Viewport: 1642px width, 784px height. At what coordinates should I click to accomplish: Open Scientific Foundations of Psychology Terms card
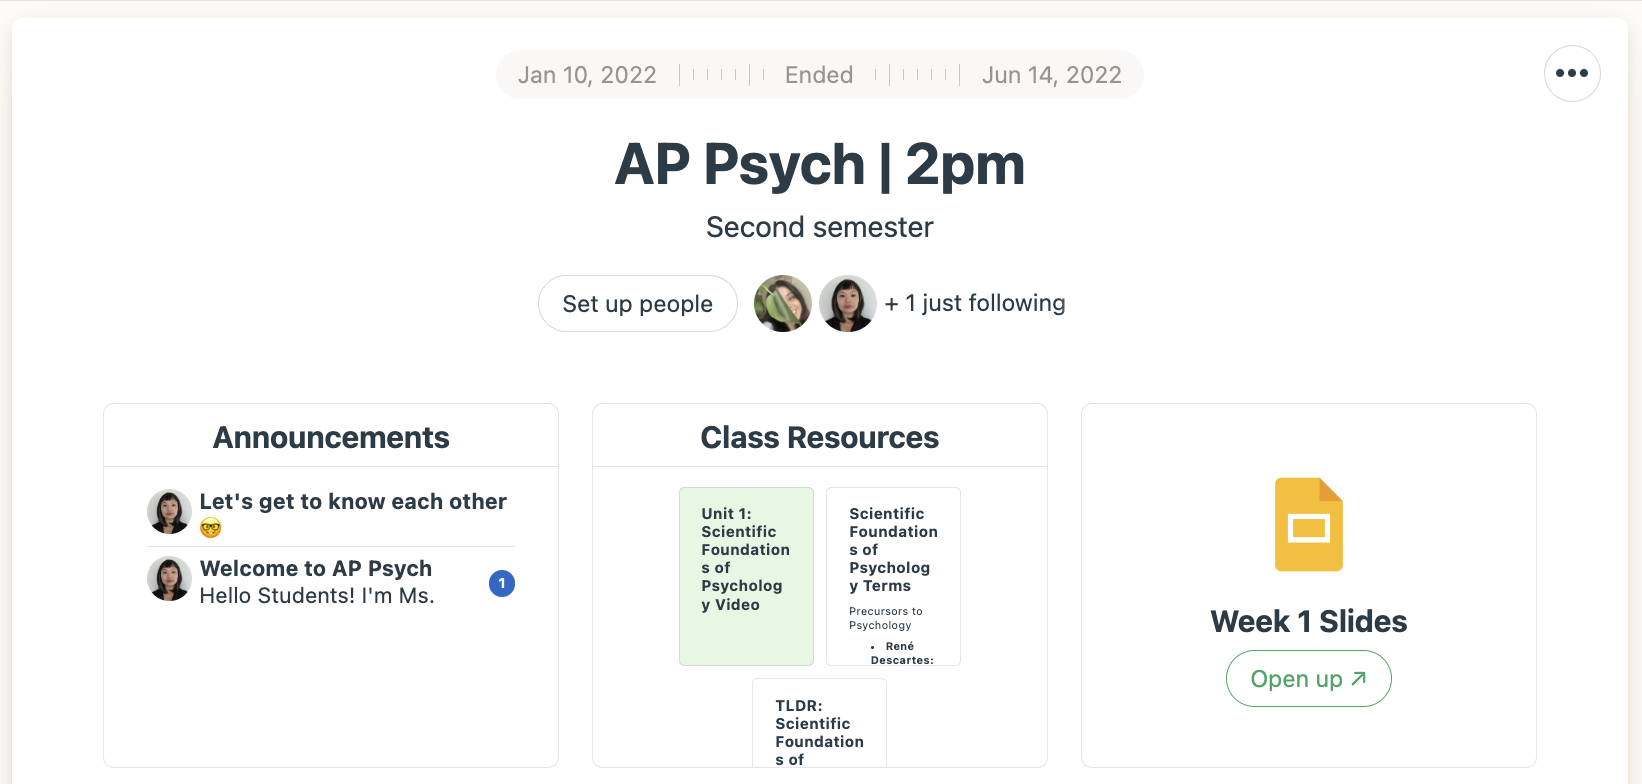tap(893, 576)
